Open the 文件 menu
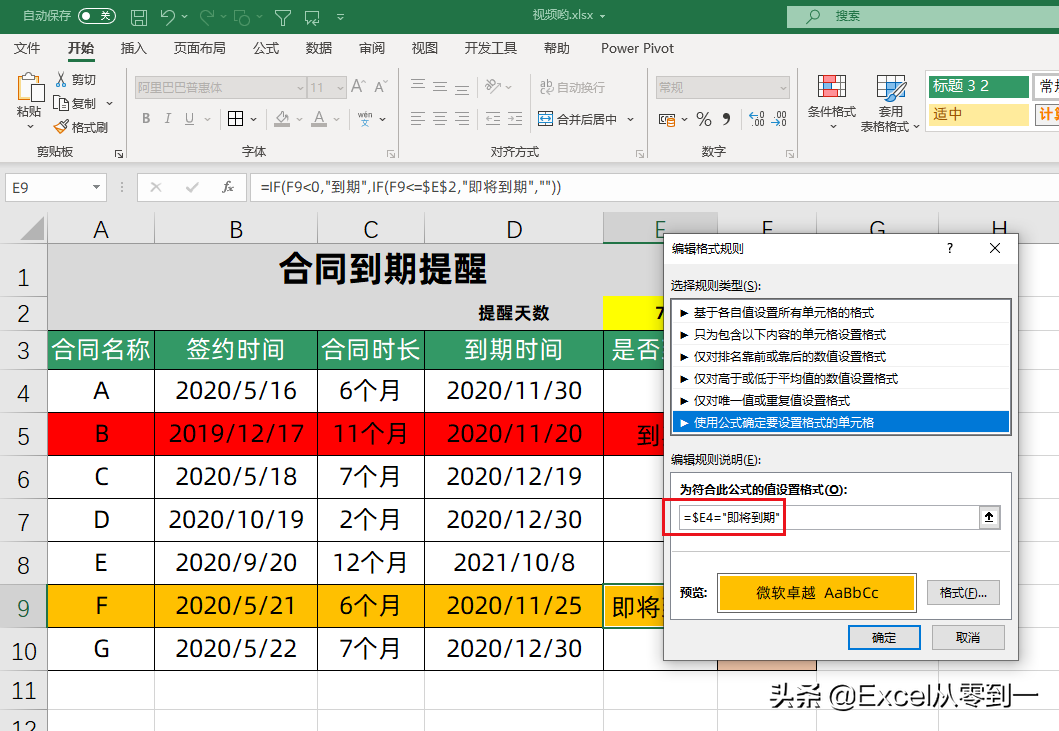1059x731 pixels. pyautogui.click(x=27, y=48)
